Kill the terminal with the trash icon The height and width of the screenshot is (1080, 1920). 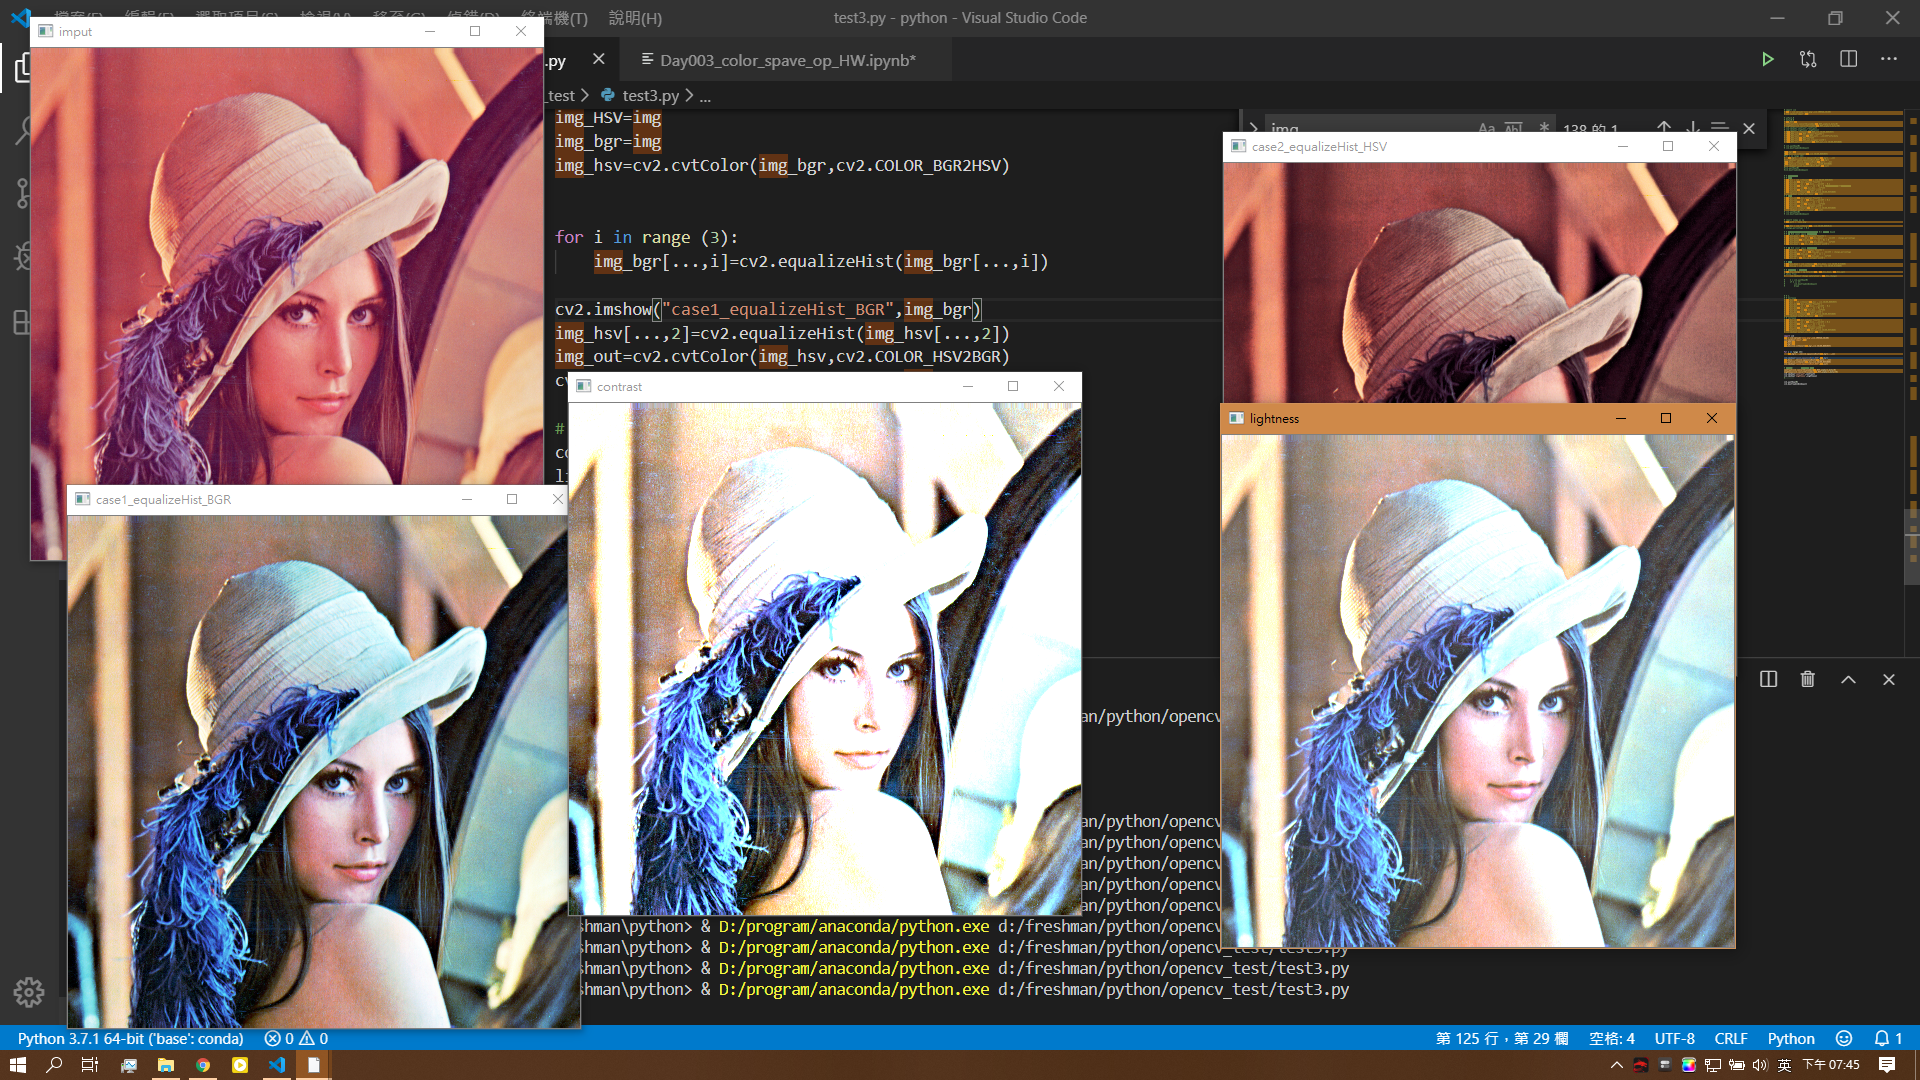coord(1807,679)
